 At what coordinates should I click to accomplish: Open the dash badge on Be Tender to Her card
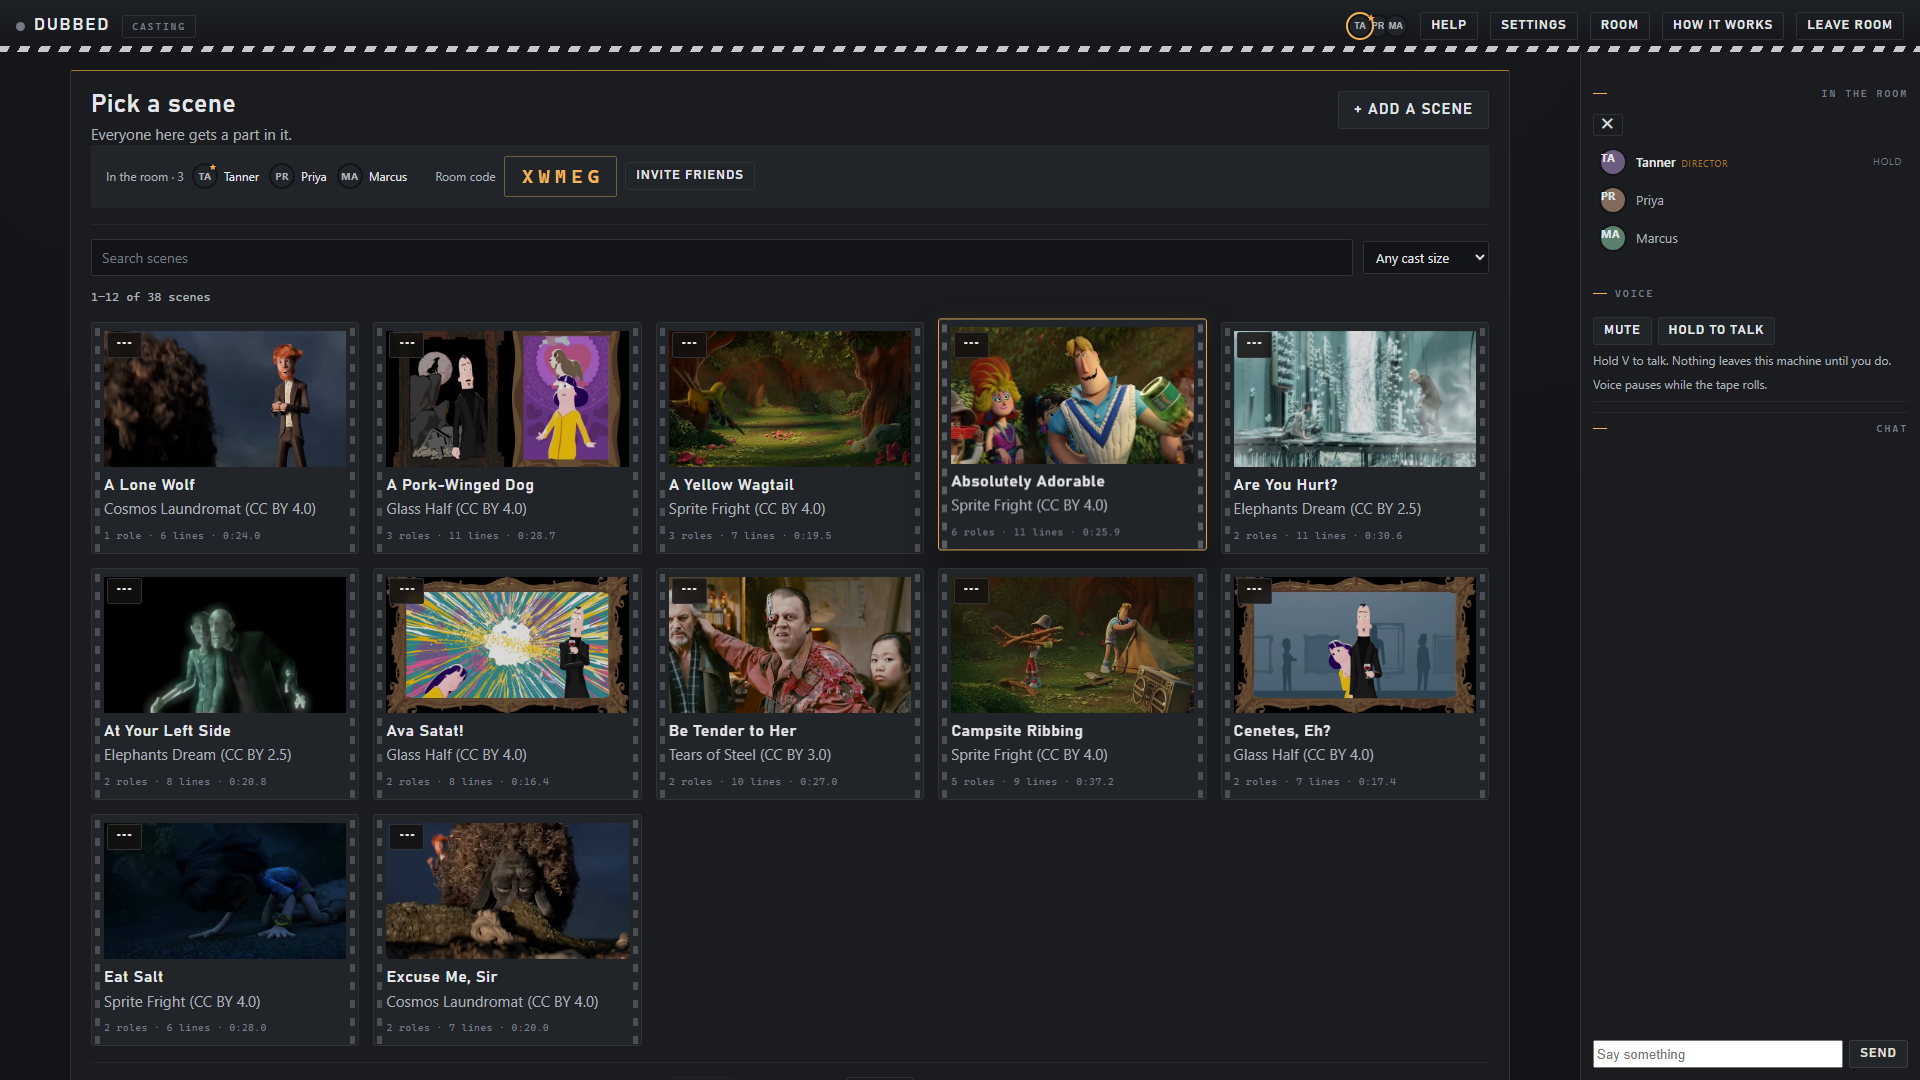(689, 590)
